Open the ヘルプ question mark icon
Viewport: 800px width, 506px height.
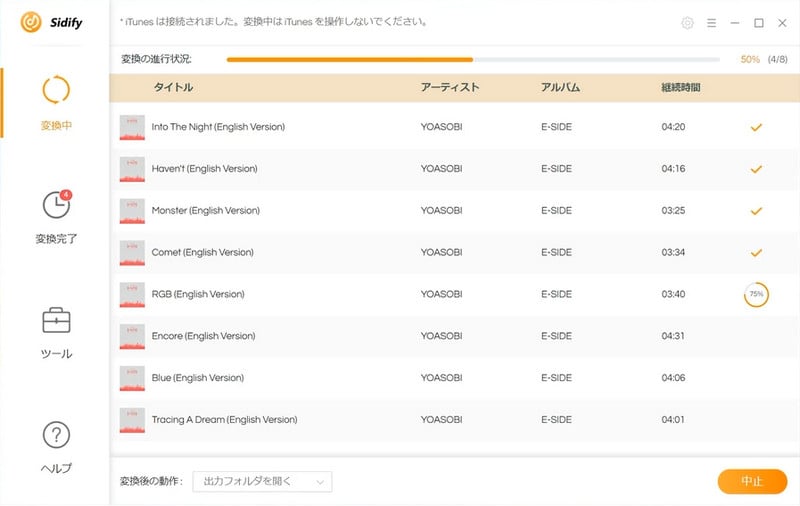(56, 435)
